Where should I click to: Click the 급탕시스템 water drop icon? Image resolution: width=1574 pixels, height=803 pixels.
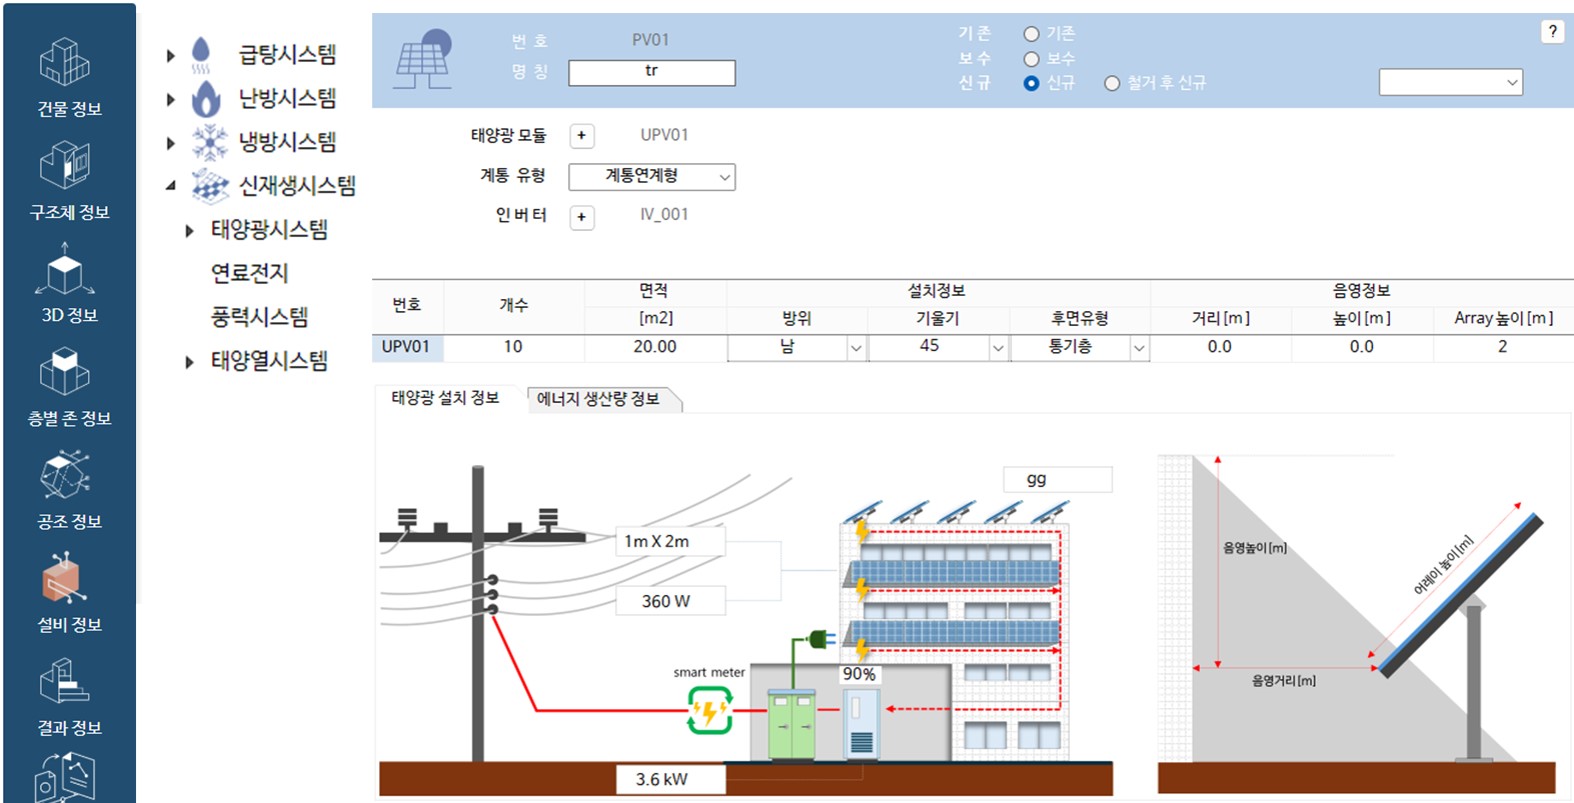pos(202,54)
